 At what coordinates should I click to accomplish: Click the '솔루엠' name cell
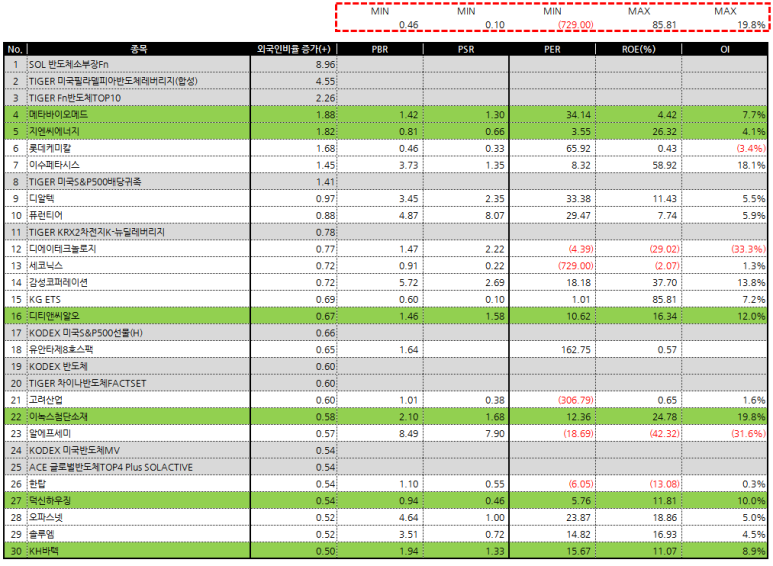click(x=139, y=534)
